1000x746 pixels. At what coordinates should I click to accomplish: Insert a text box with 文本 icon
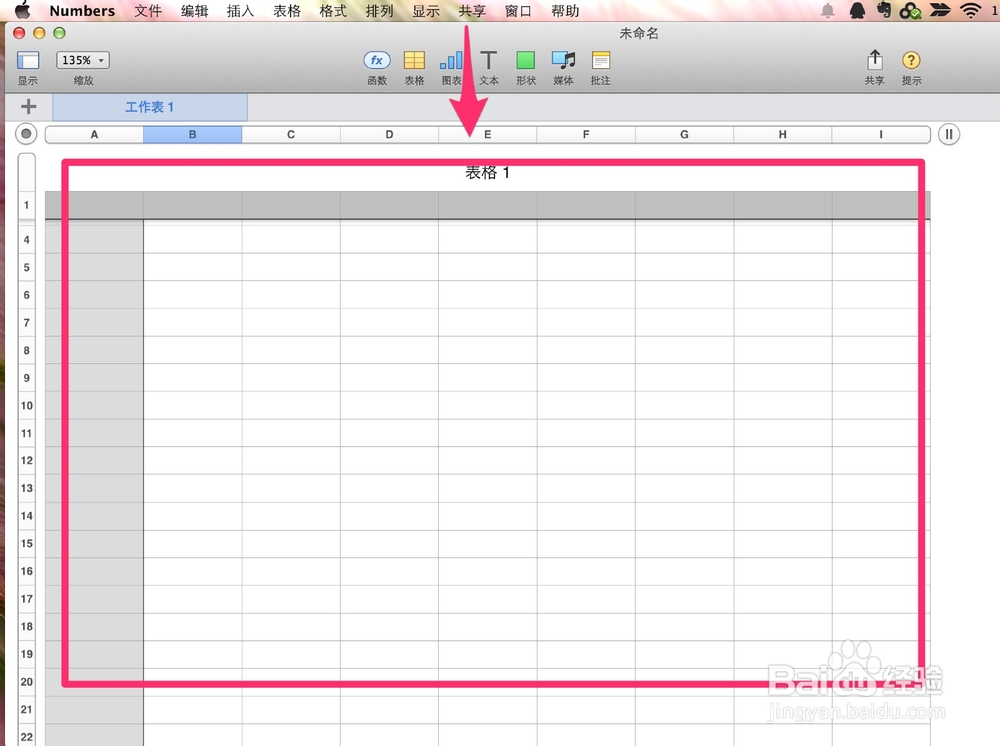pyautogui.click(x=489, y=61)
